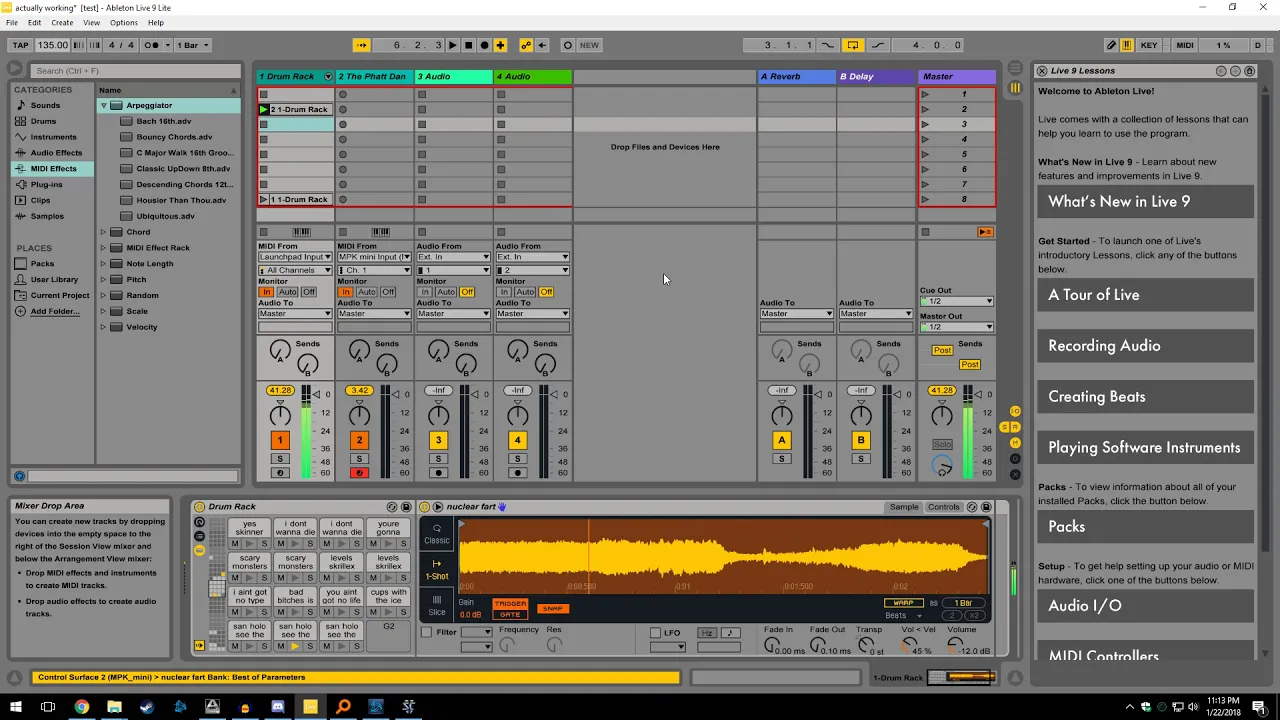
Task: Expand the MIDI Effect Rack folder
Action: 103,248
